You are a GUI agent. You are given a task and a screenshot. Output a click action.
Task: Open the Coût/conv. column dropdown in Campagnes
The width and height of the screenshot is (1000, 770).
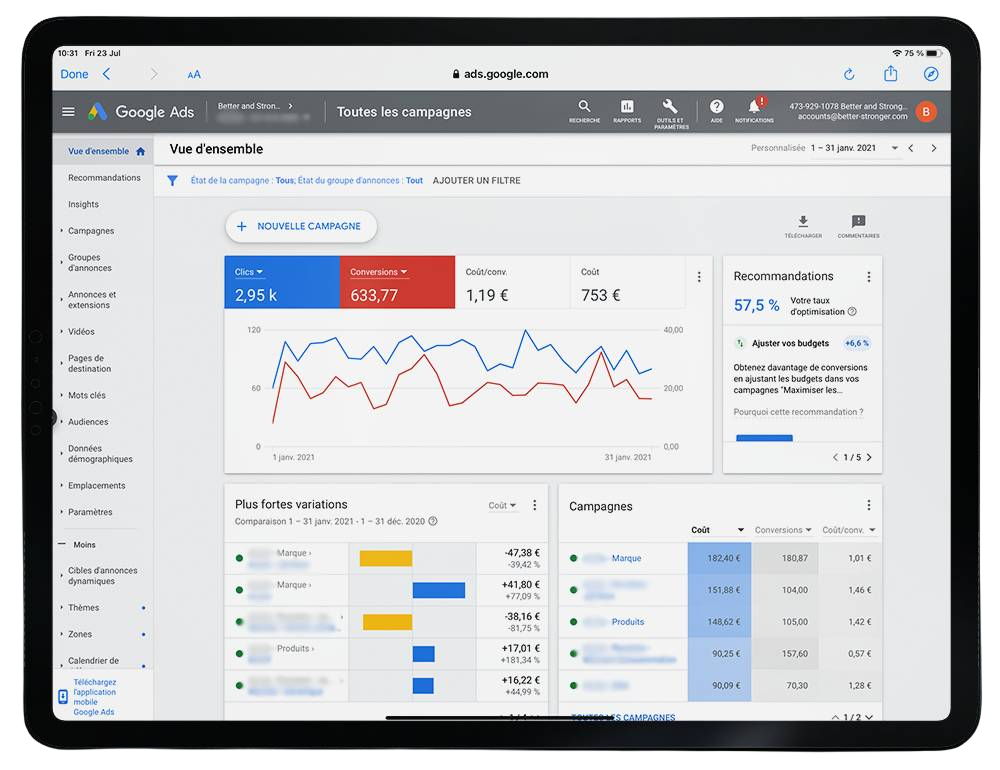848,529
